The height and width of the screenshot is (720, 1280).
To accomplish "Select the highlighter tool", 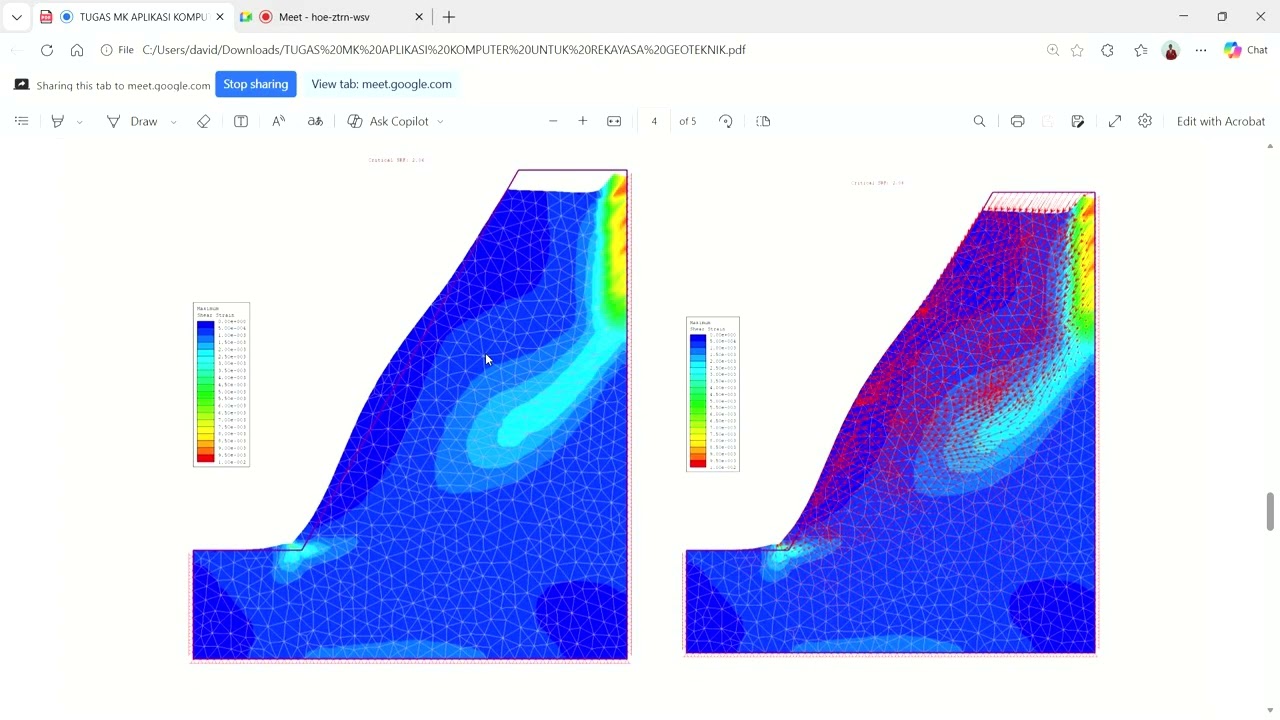I will click(x=58, y=121).
